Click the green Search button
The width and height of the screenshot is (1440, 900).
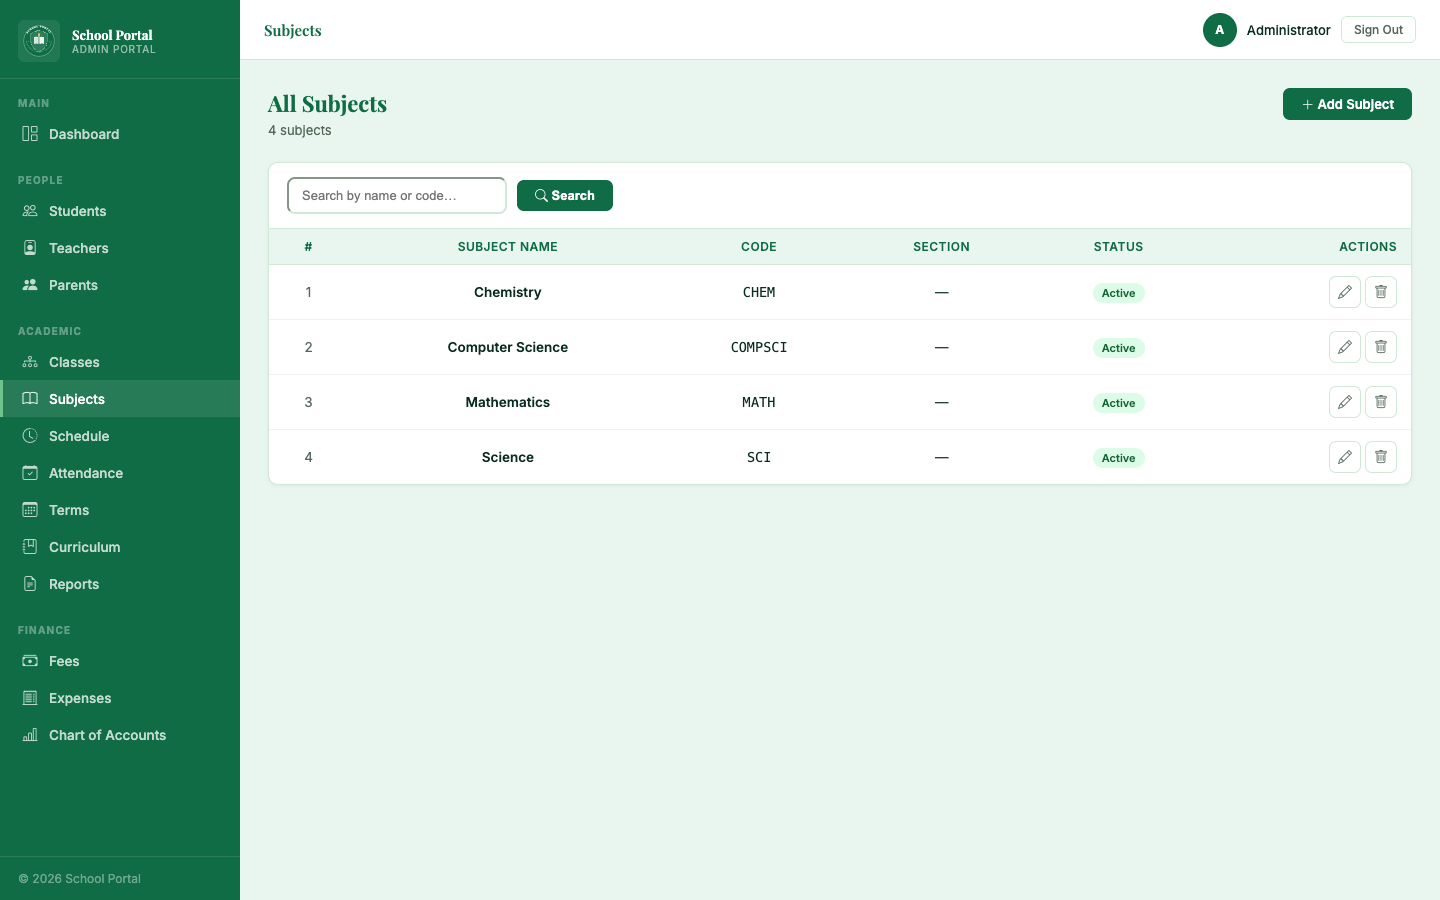point(564,196)
